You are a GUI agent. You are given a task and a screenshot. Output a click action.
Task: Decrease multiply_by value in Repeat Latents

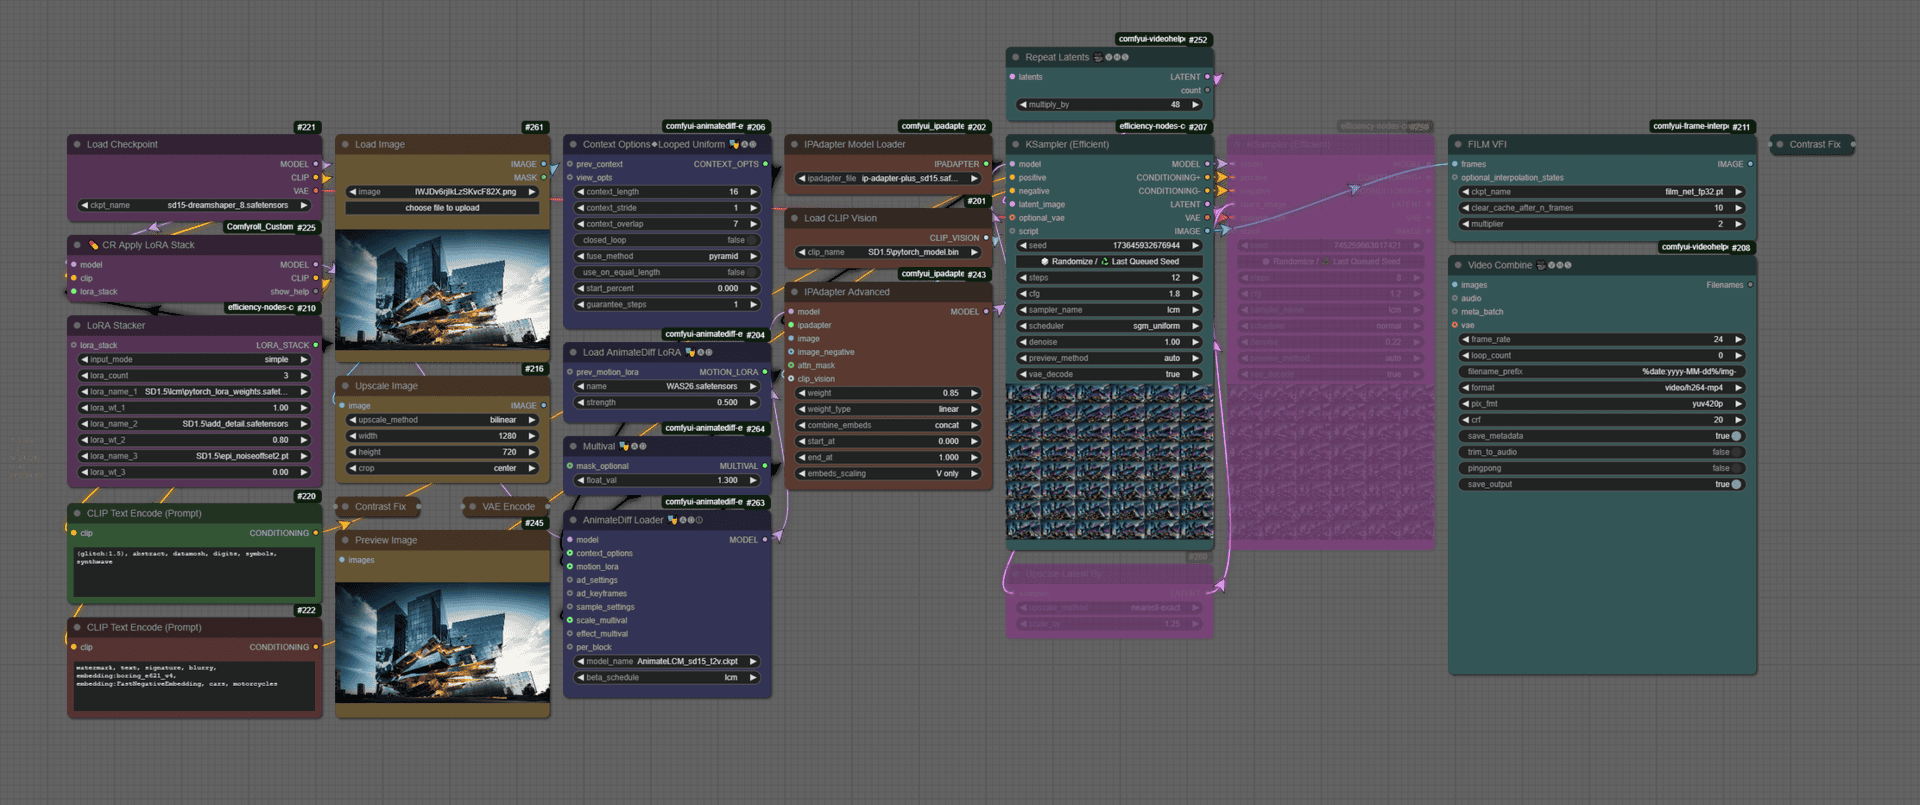click(1023, 105)
